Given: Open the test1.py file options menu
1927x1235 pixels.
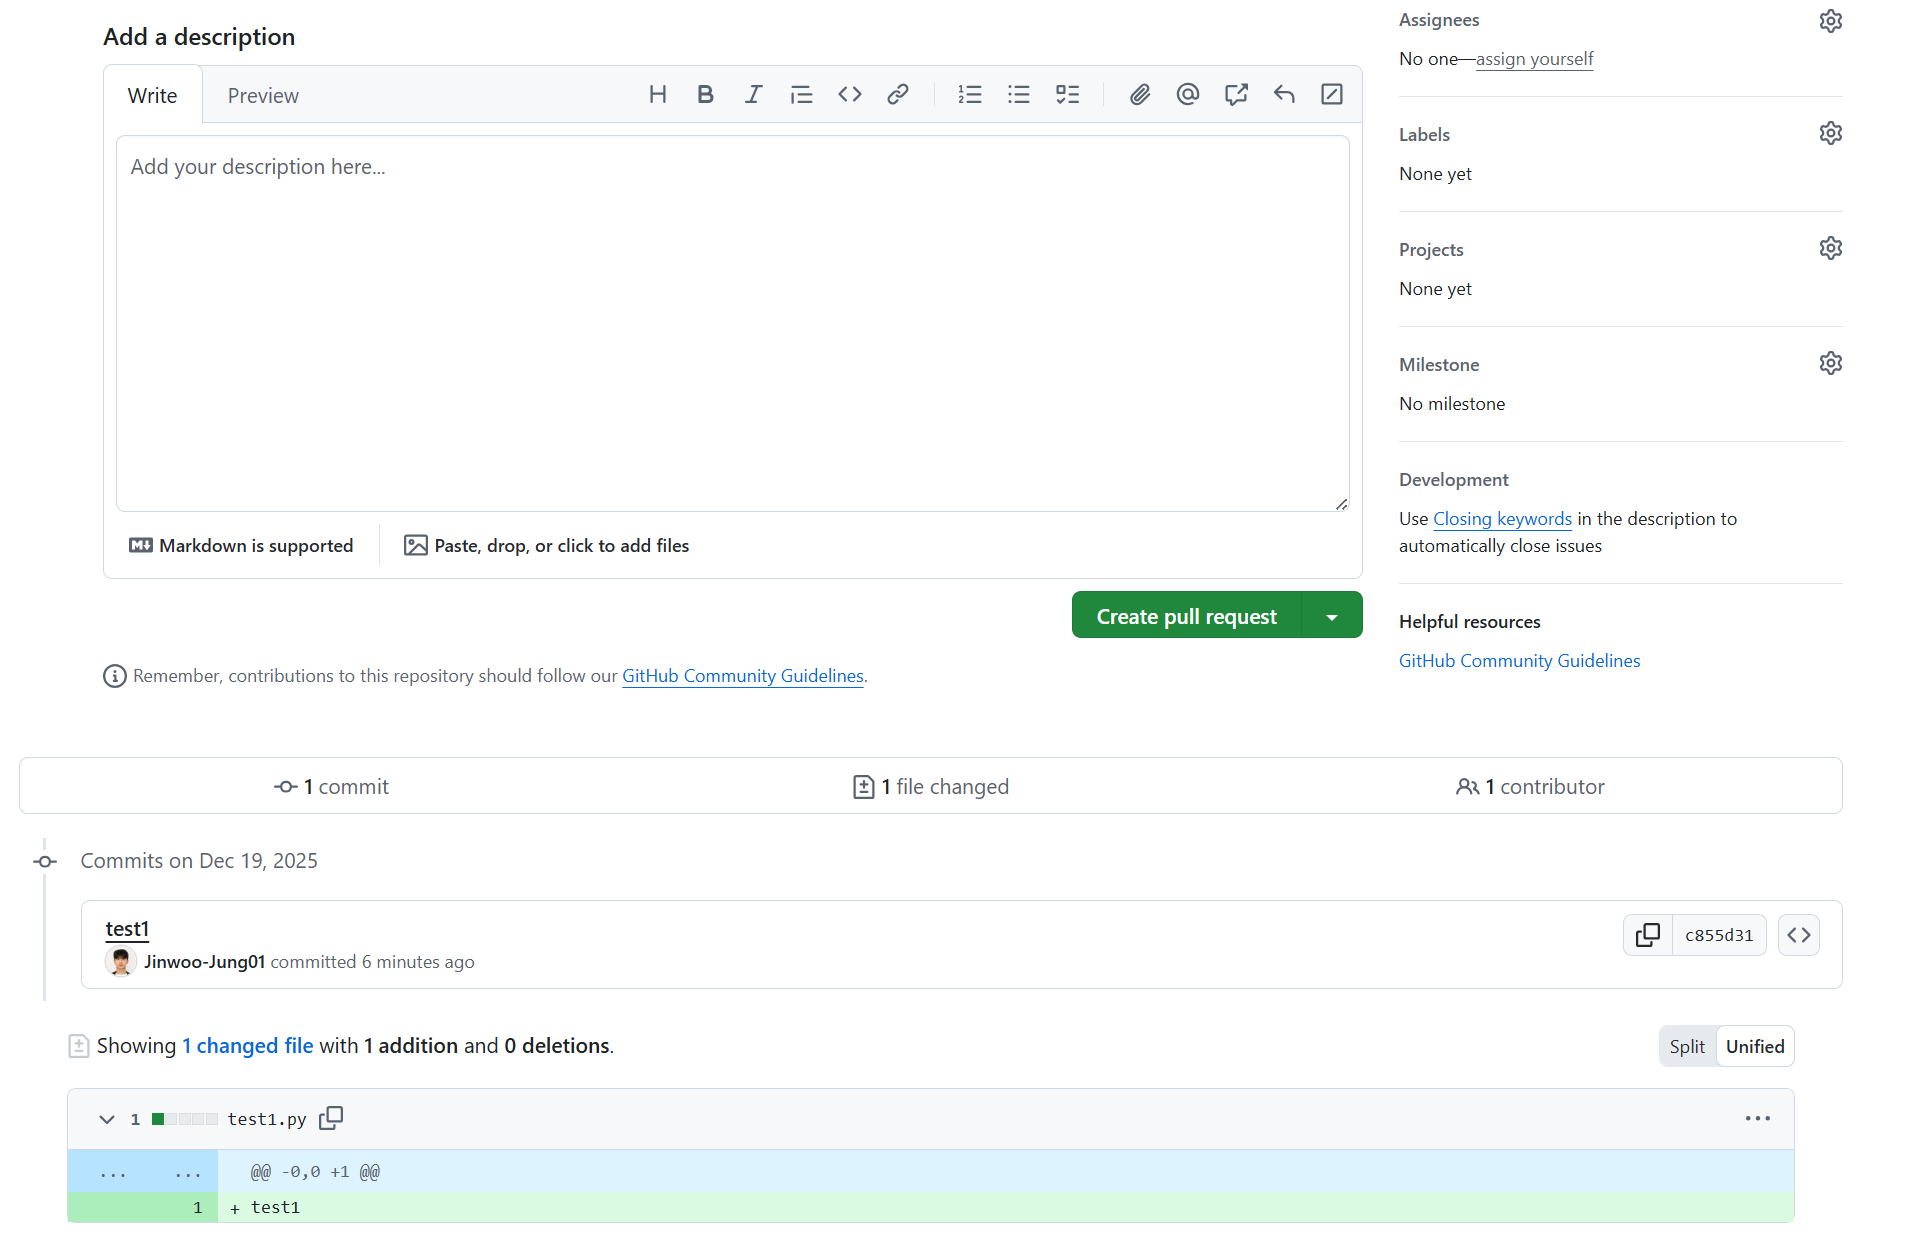Looking at the screenshot, I should pos(1757,1118).
